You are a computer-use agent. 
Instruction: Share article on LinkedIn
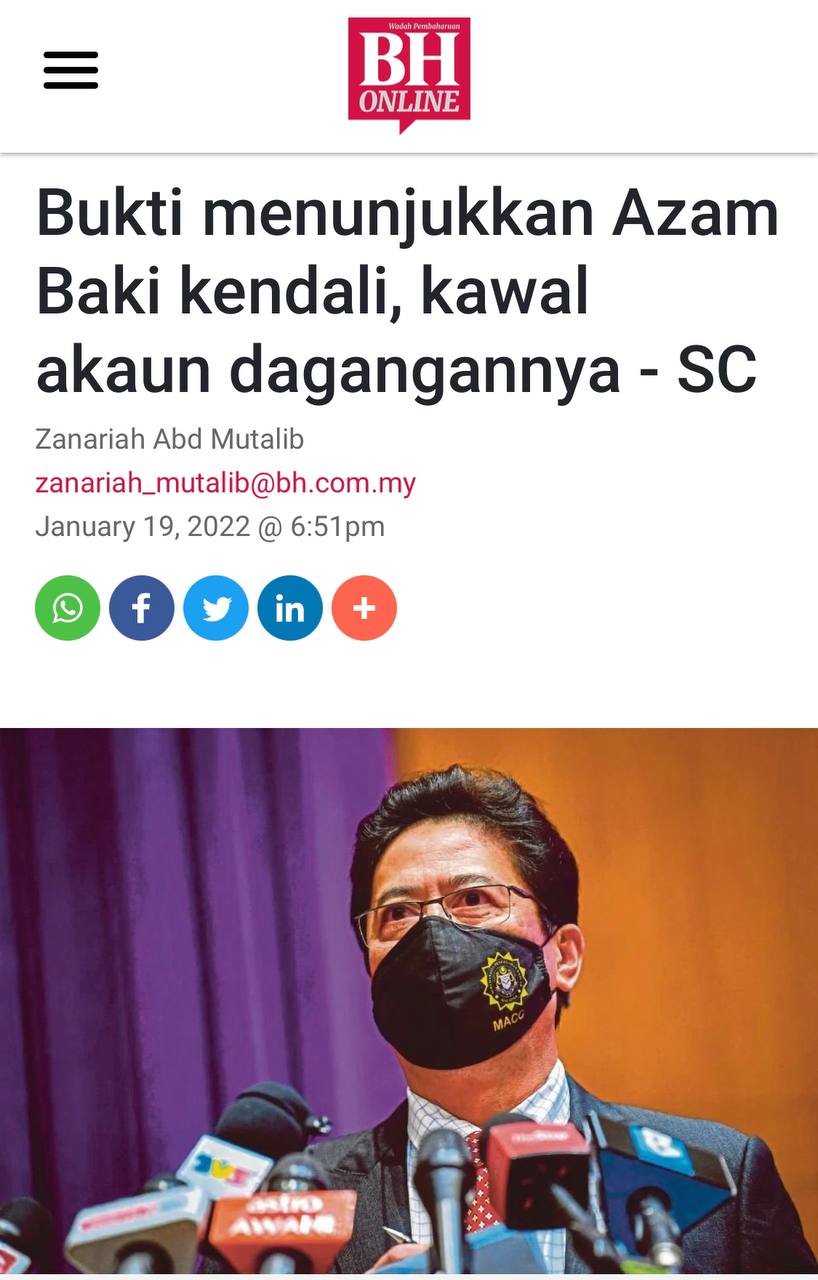point(290,608)
